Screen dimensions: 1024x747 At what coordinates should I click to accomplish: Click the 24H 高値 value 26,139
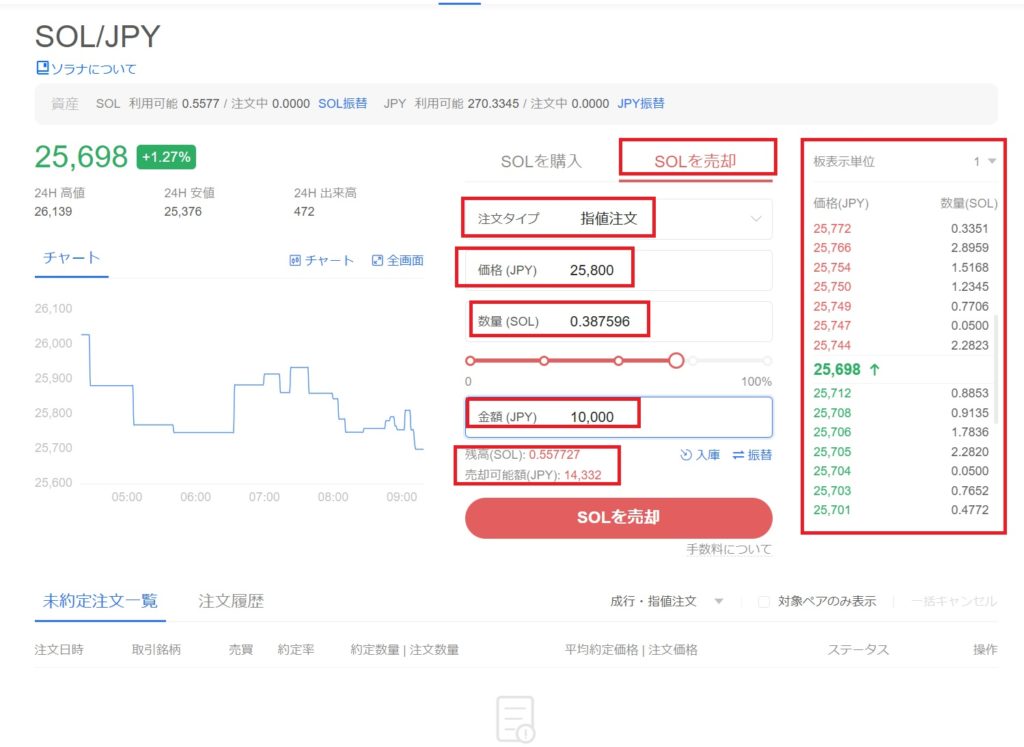pyautogui.click(x=54, y=212)
